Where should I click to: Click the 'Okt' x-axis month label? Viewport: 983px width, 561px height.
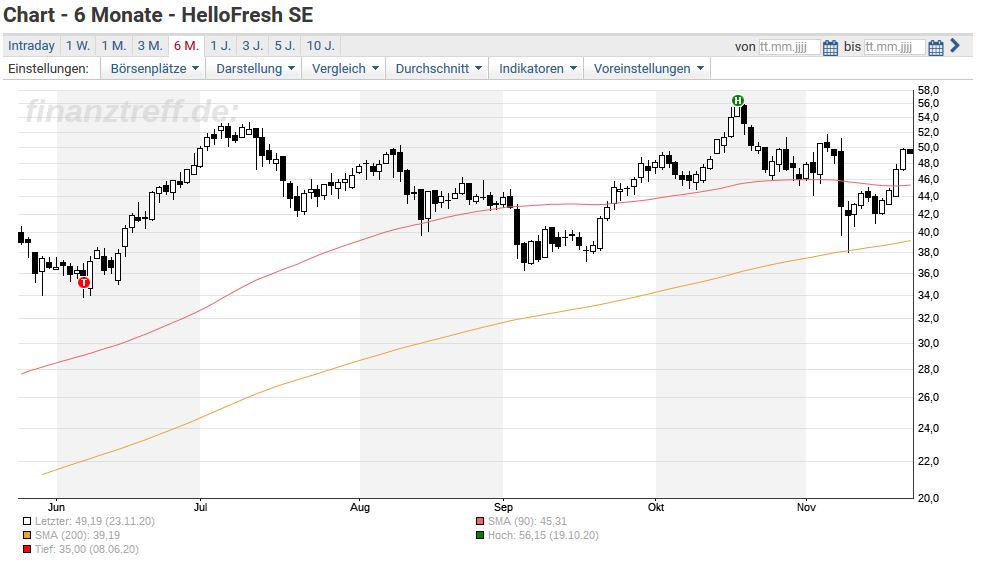[656, 507]
